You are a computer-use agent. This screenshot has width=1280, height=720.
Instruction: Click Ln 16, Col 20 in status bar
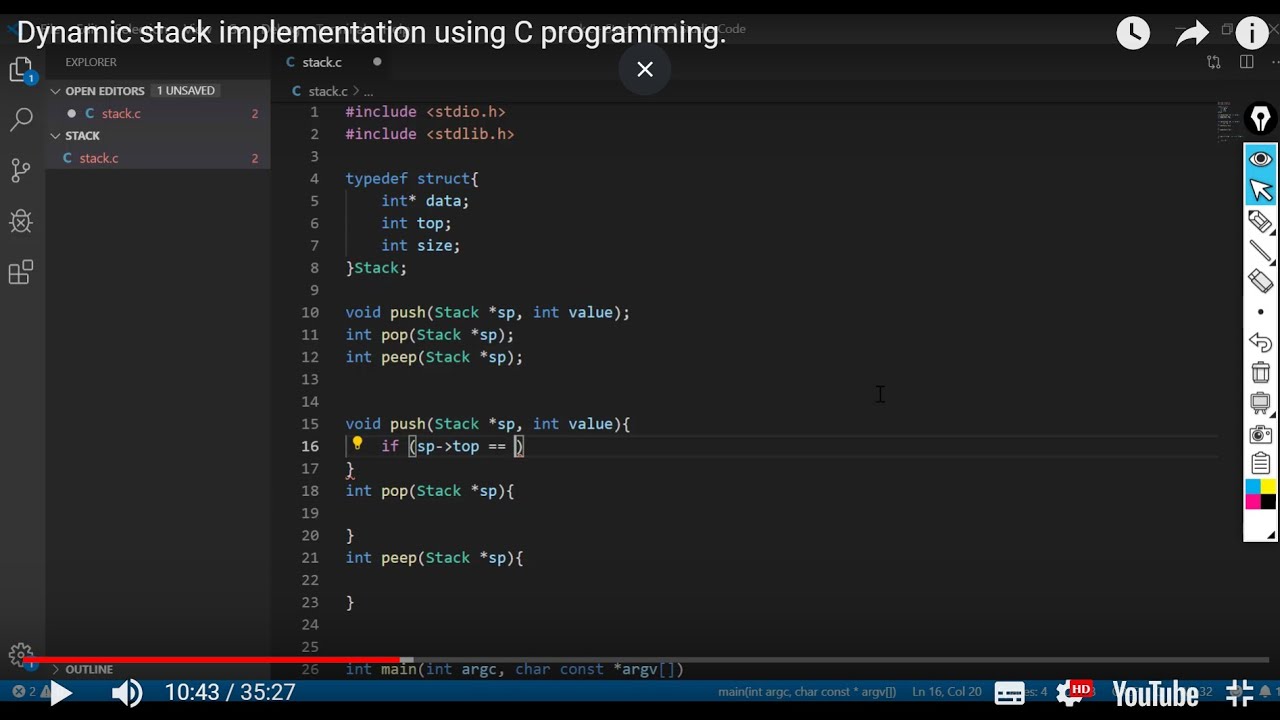(x=946, y=692)
